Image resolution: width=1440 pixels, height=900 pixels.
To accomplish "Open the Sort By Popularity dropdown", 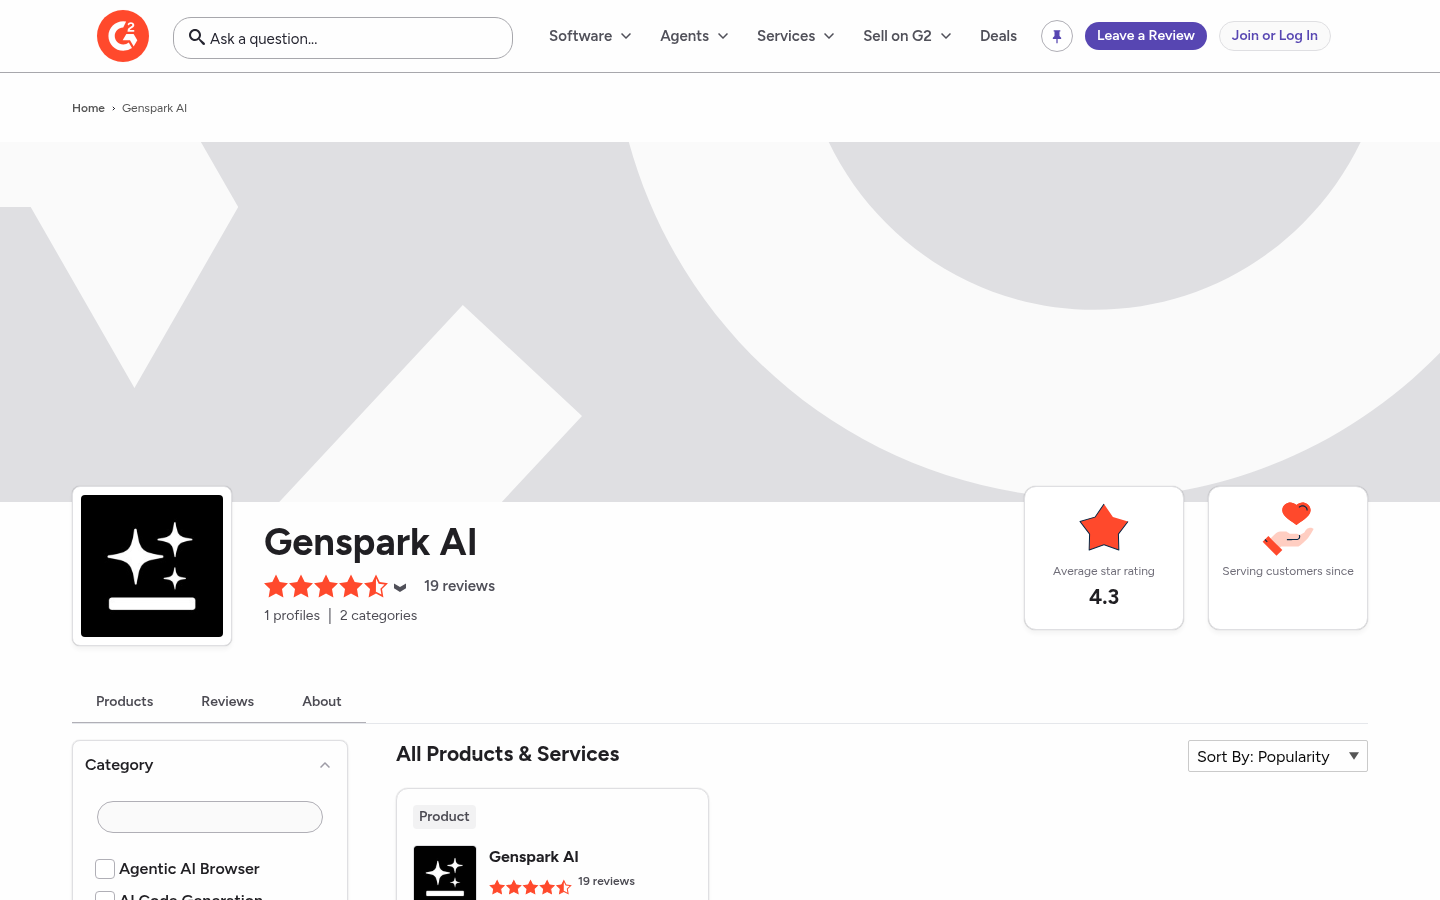I will [1278, 756].
